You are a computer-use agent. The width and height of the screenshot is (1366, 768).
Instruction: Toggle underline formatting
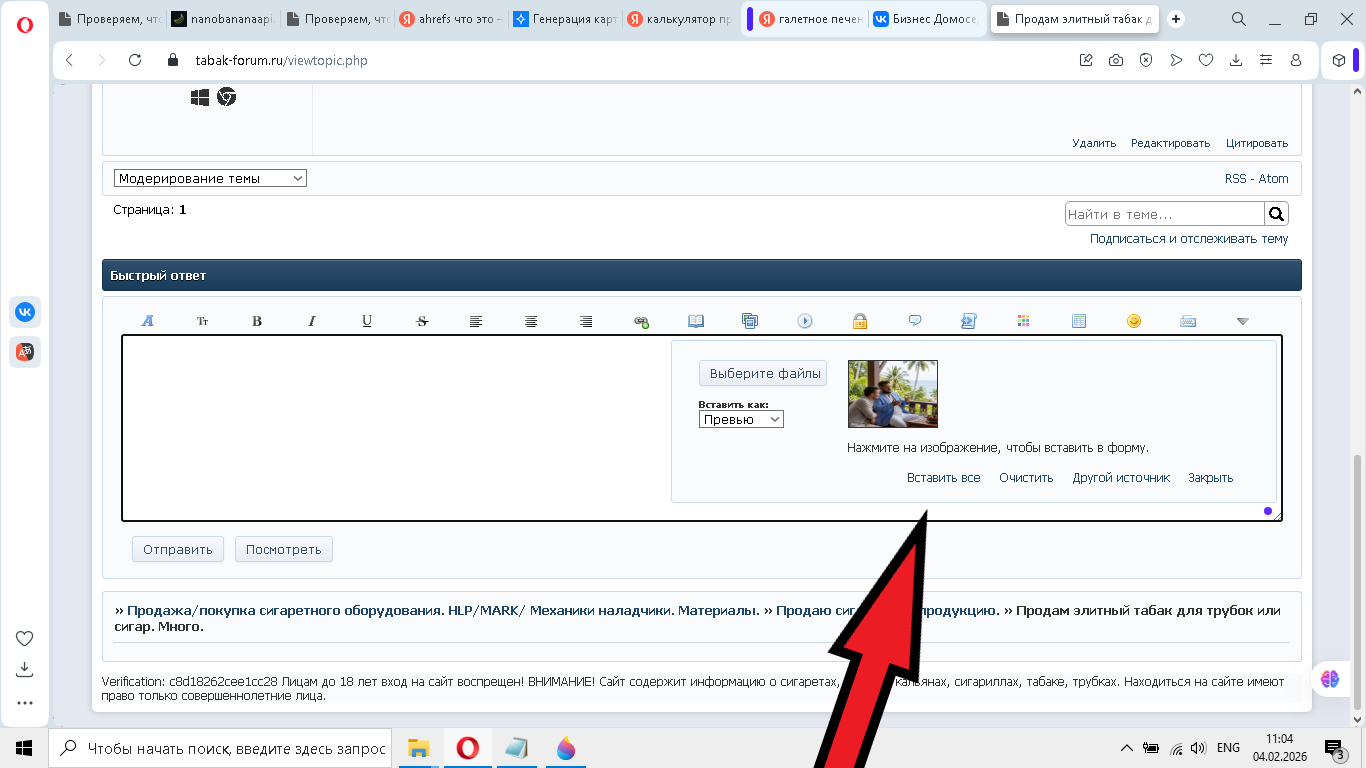pos(367,320)
